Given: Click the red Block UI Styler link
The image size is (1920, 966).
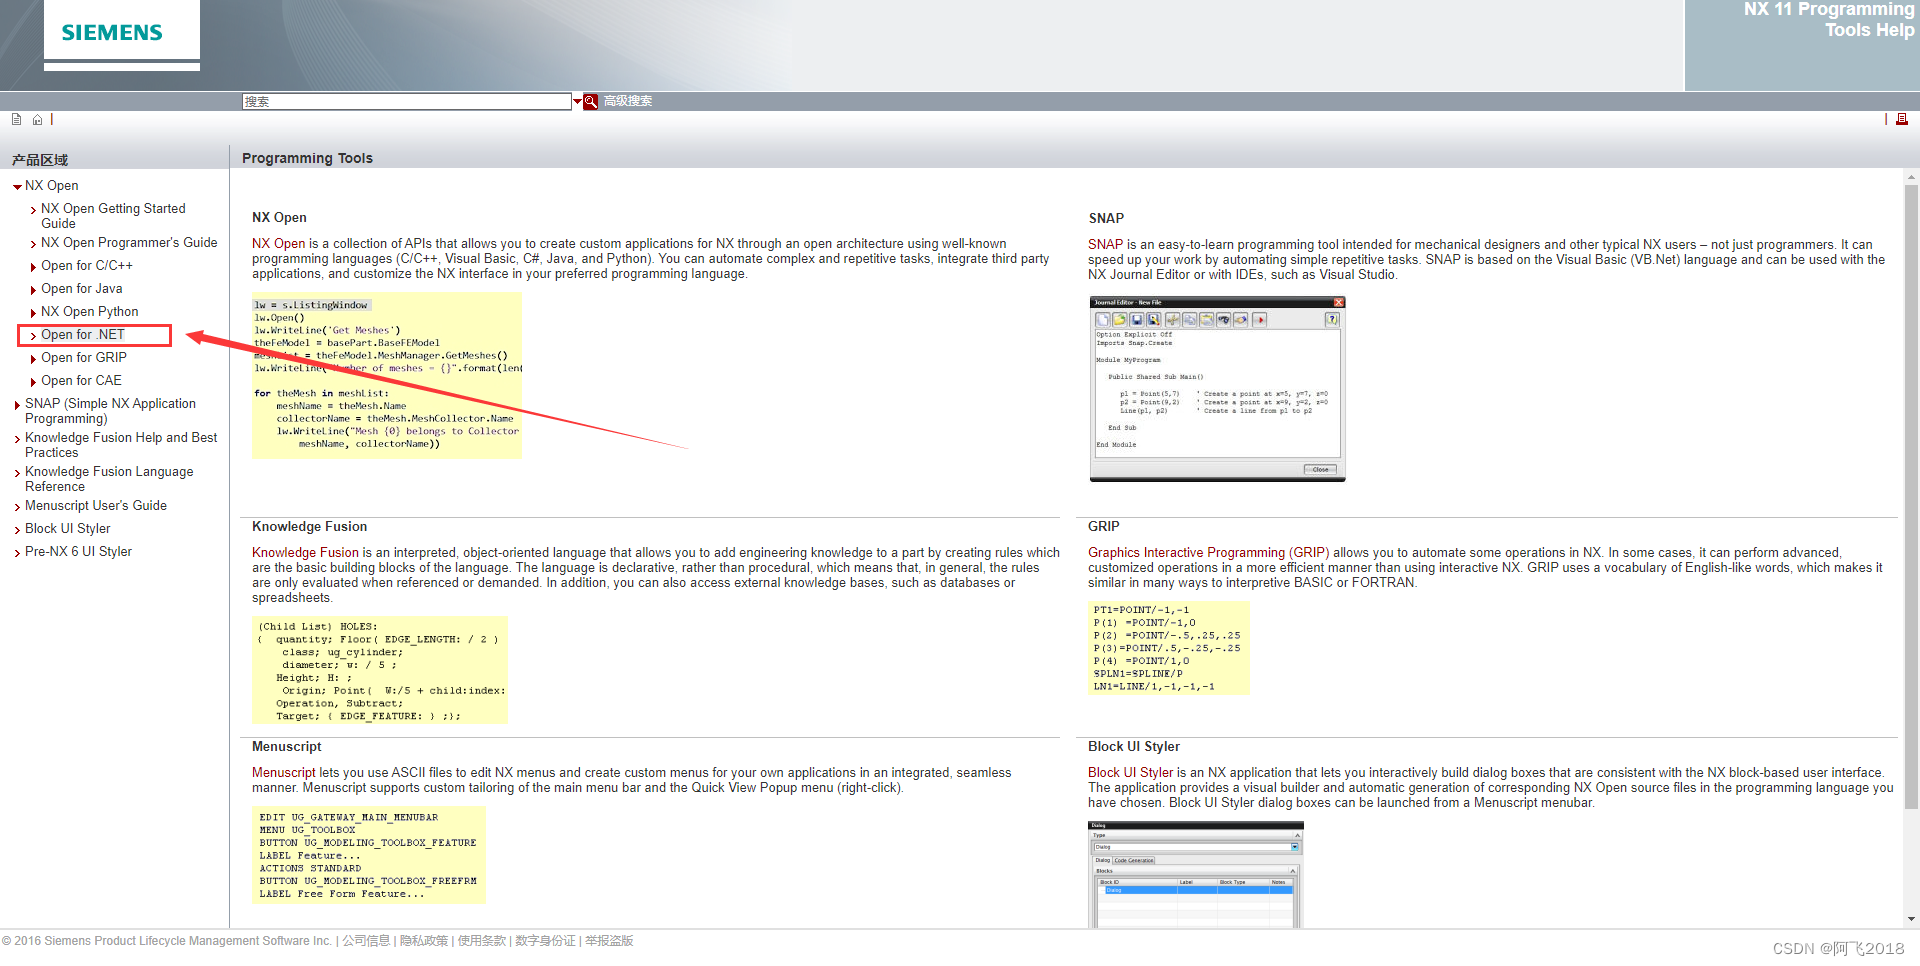Looking at the screenshot, I should click(x=1130, y=773).
